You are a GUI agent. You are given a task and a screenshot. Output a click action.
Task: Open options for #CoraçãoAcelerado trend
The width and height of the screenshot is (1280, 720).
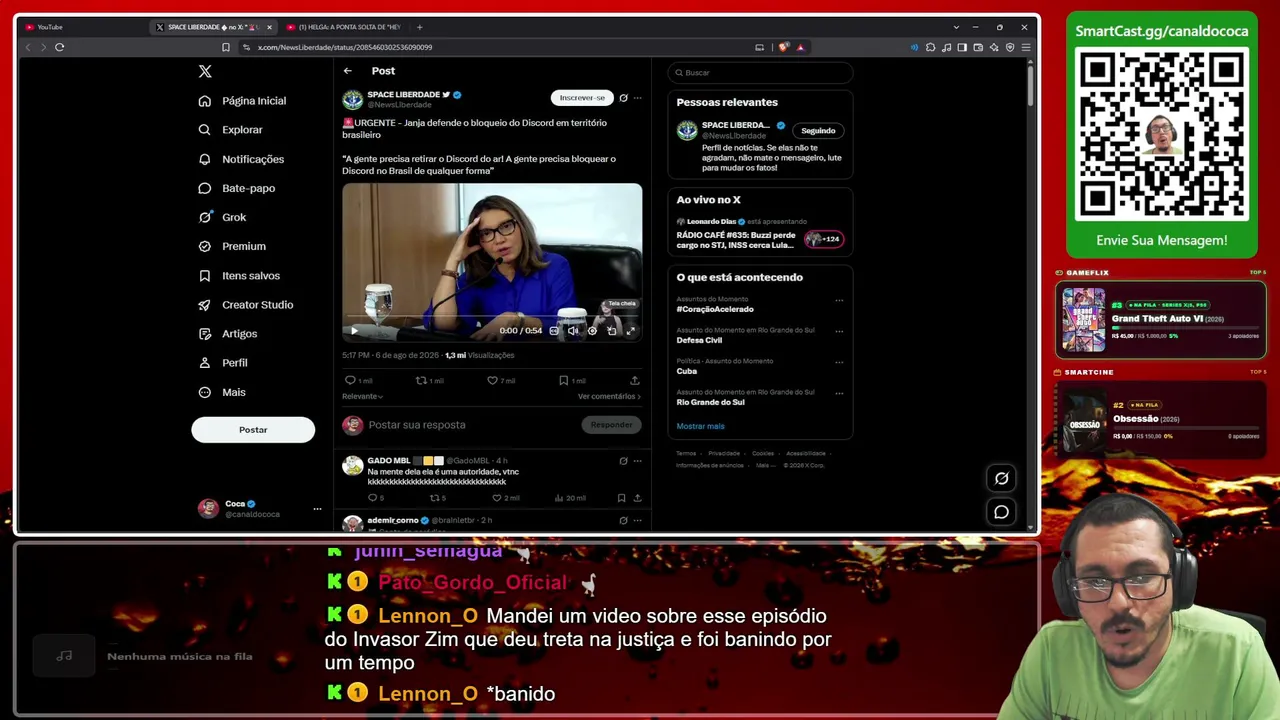pyautogui.click(x=839, y=300)
